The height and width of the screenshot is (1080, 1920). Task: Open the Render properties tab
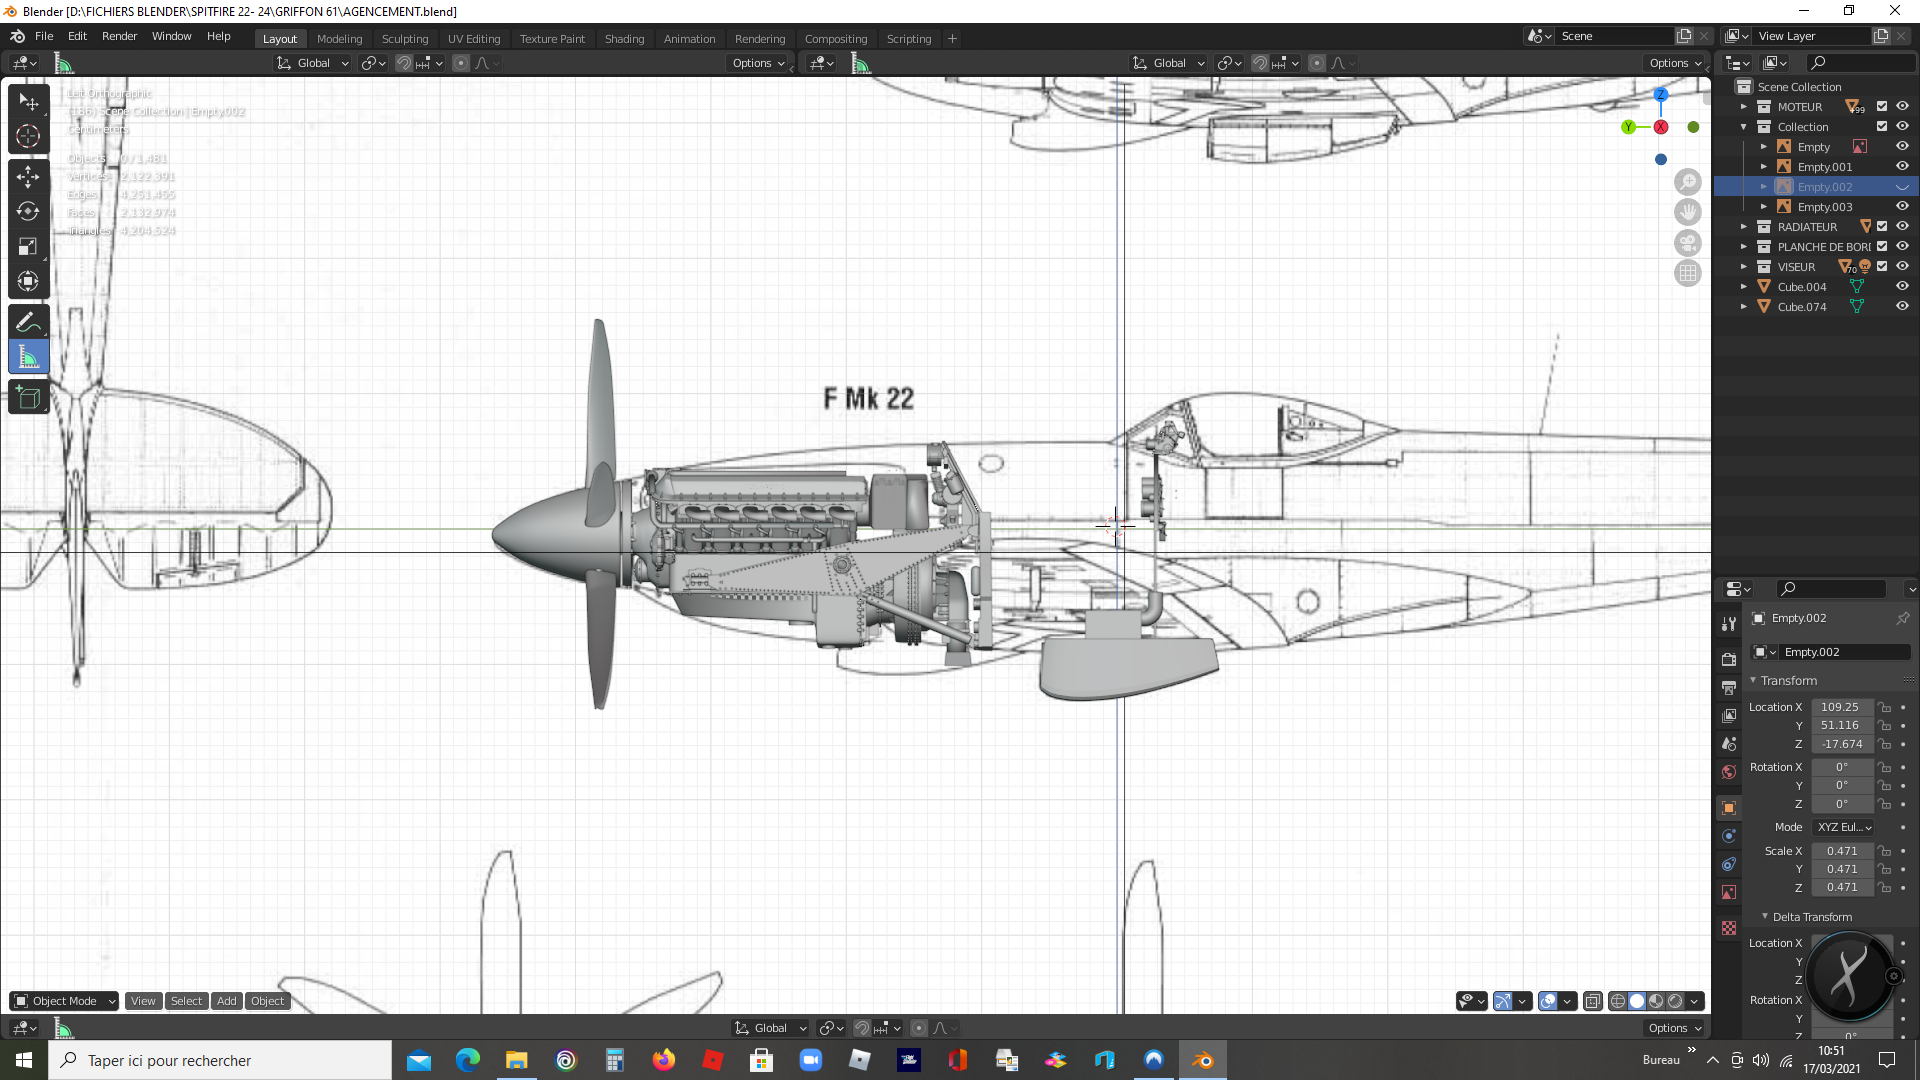[x=1729, y=660]
